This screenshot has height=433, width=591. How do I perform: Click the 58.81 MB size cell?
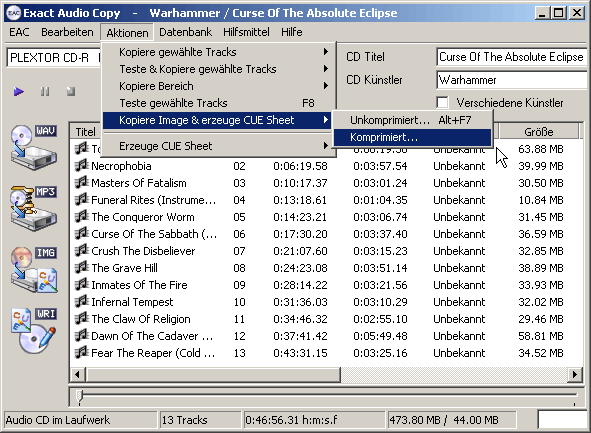click(540, 336)
